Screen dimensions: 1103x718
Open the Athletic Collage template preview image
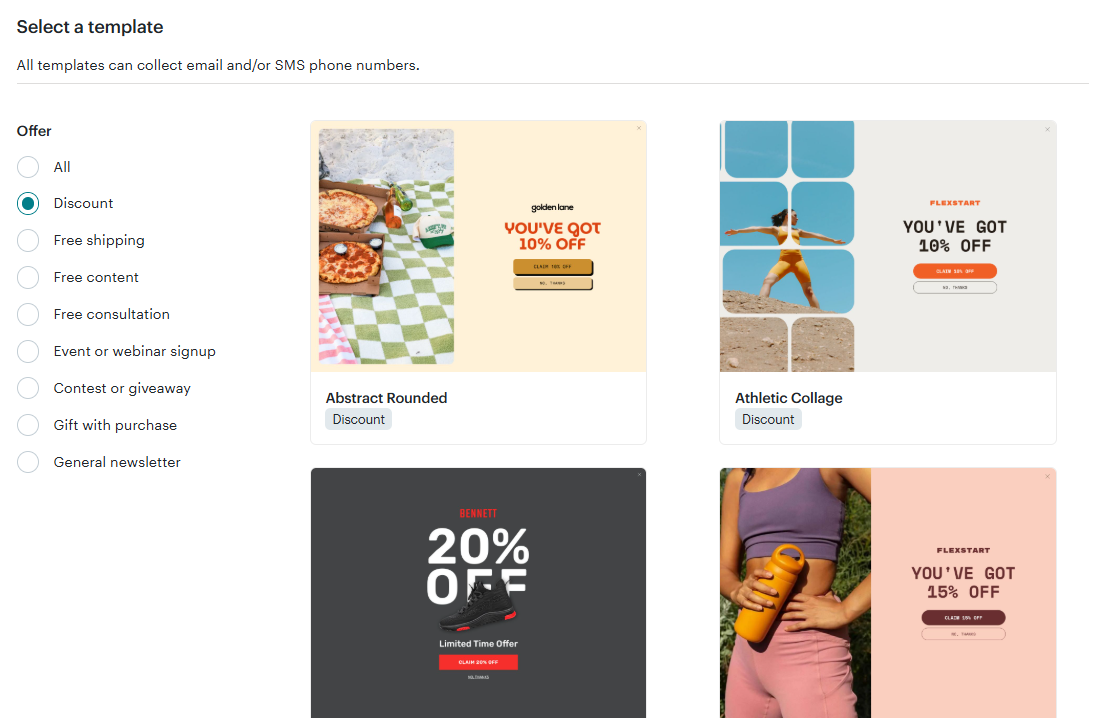[888, 246]
